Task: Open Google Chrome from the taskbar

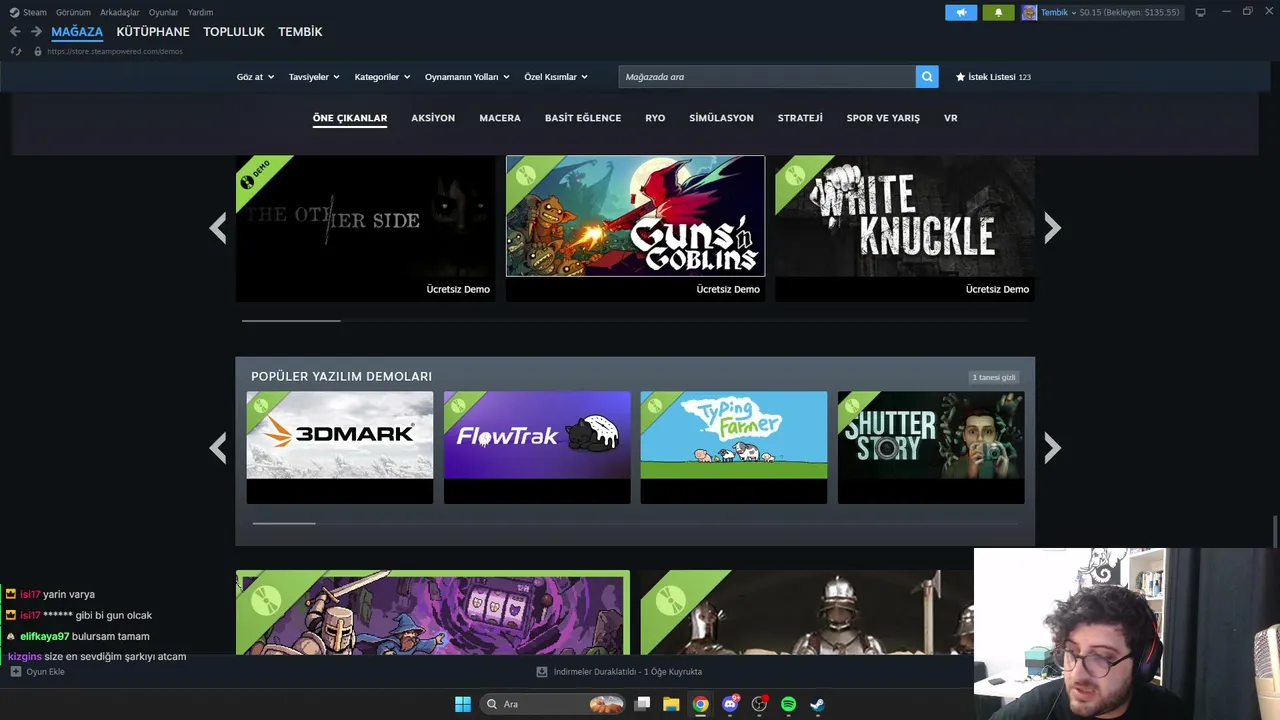Action: (701, 704)
